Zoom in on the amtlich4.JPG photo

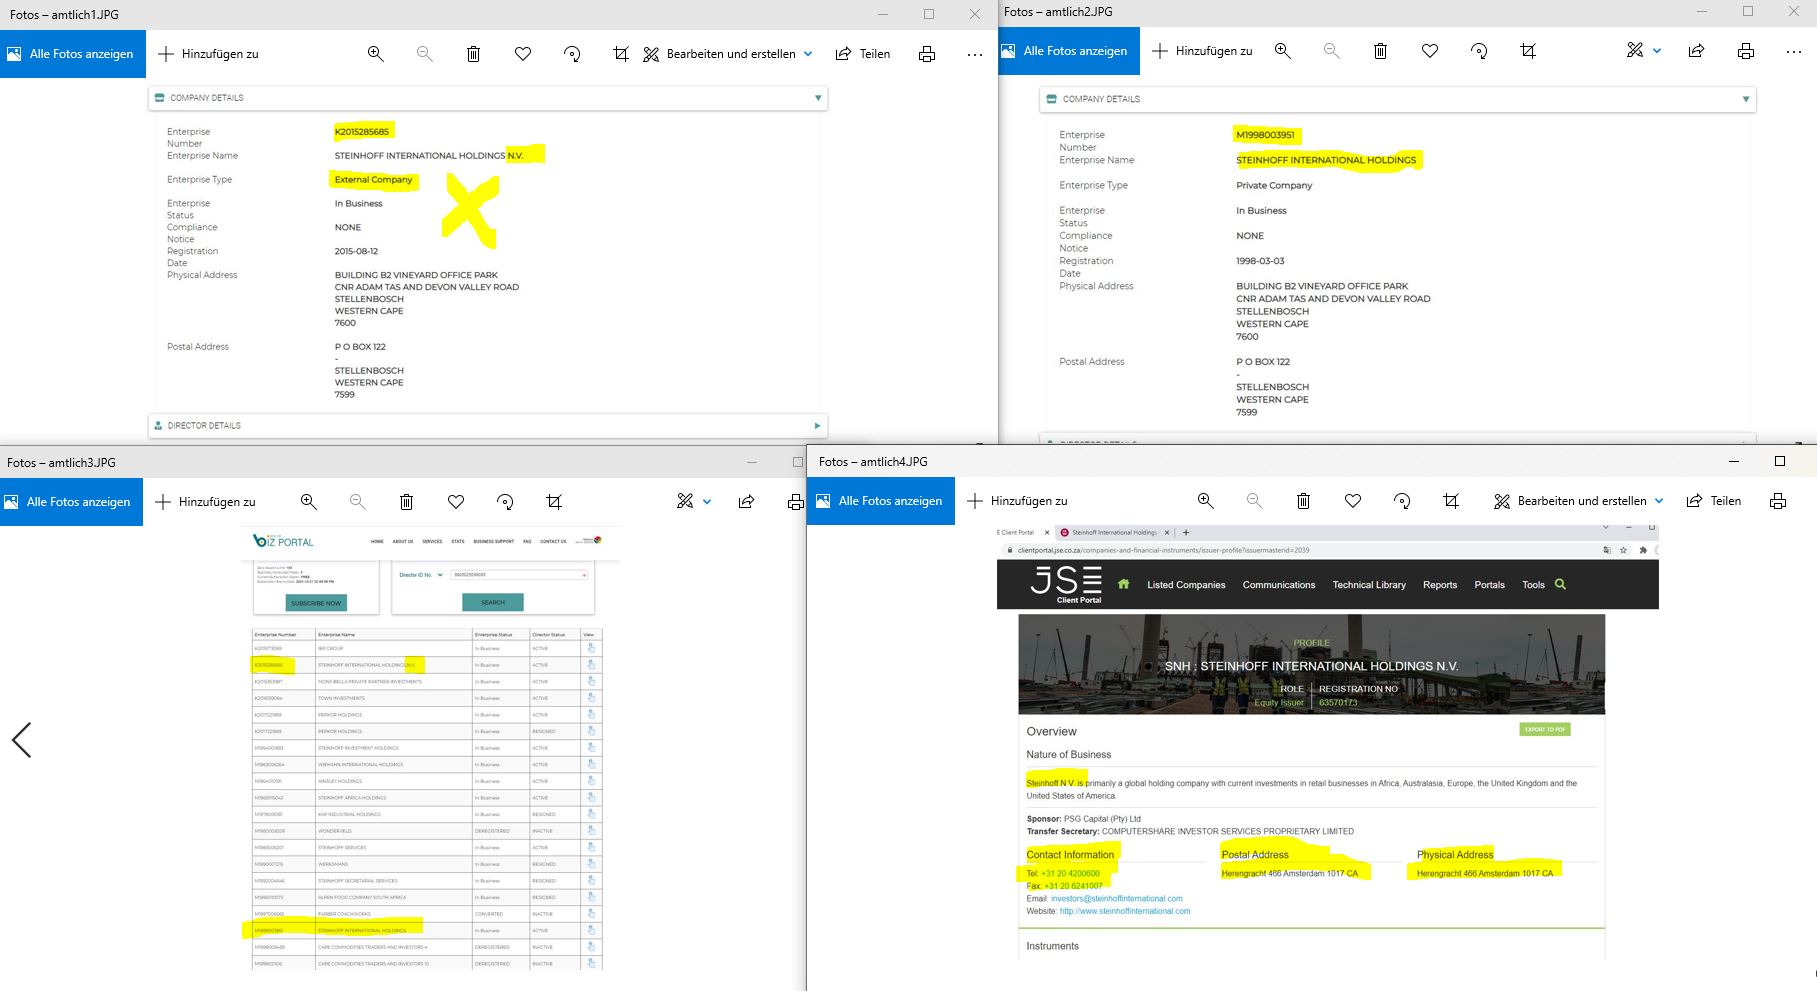pyautogui.click(x=1206, y=501)
